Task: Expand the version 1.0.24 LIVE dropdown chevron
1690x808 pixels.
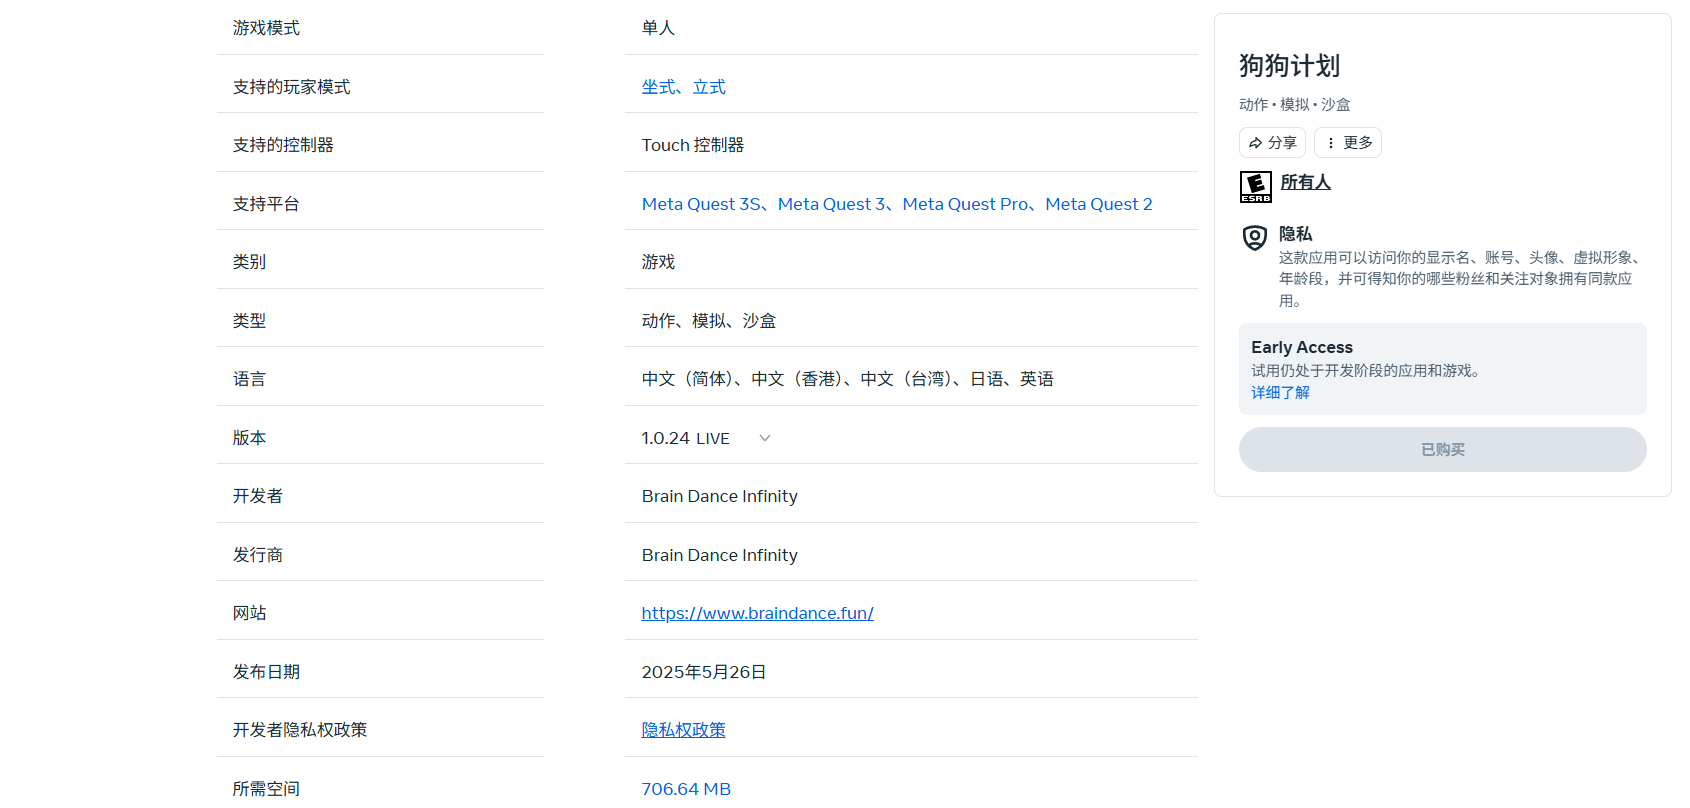Action: click(x=765, y=438)
